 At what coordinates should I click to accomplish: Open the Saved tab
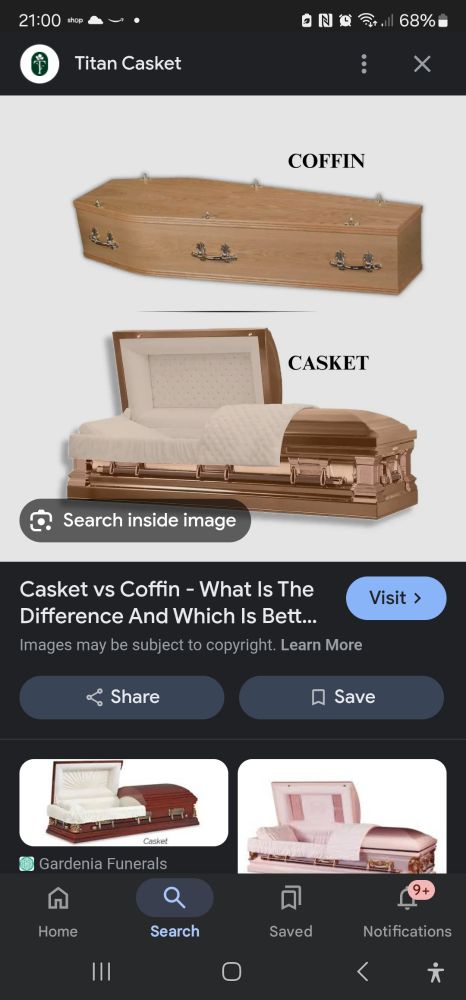point(291,913)
